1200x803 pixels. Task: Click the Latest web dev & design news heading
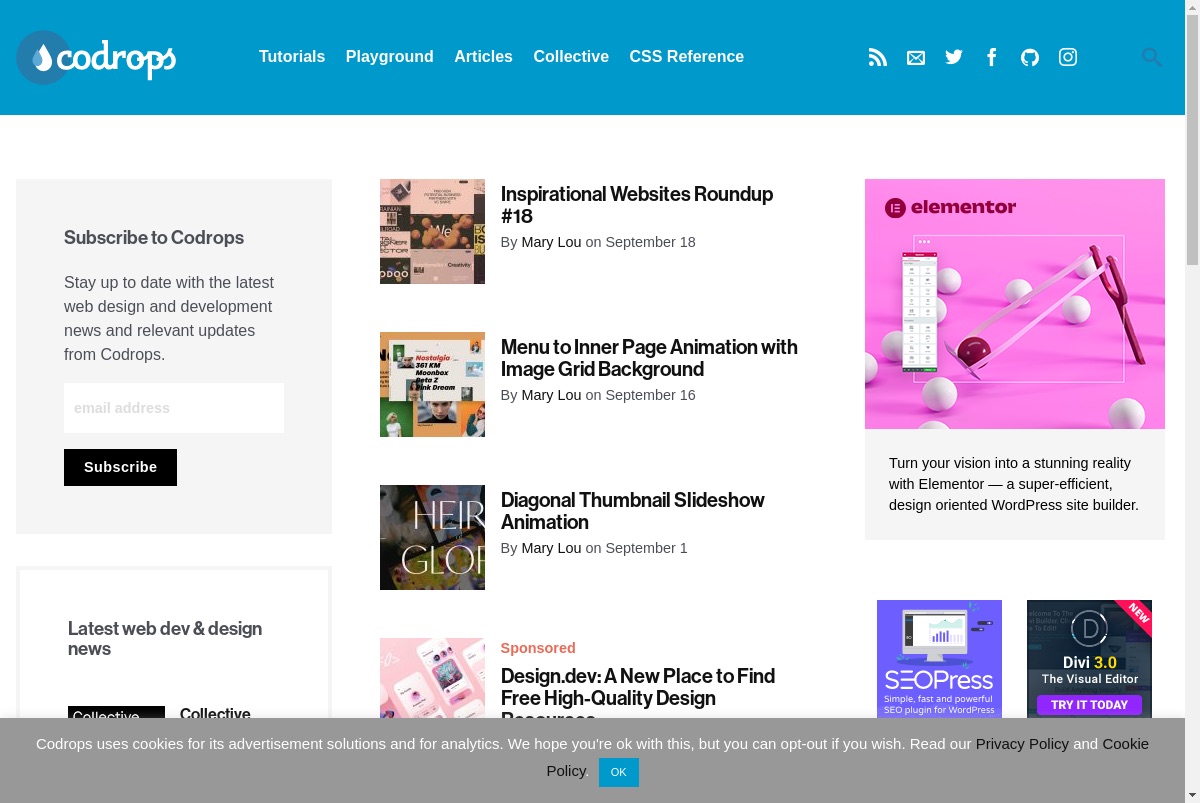[165, 638]
